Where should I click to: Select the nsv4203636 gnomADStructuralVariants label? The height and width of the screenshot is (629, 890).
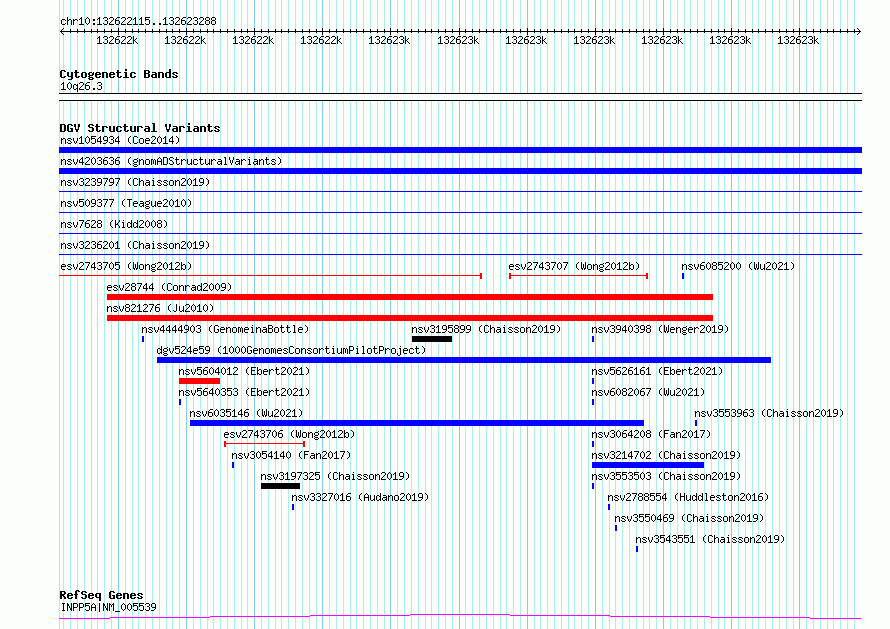pyautogui.click(x=171, y=161)
